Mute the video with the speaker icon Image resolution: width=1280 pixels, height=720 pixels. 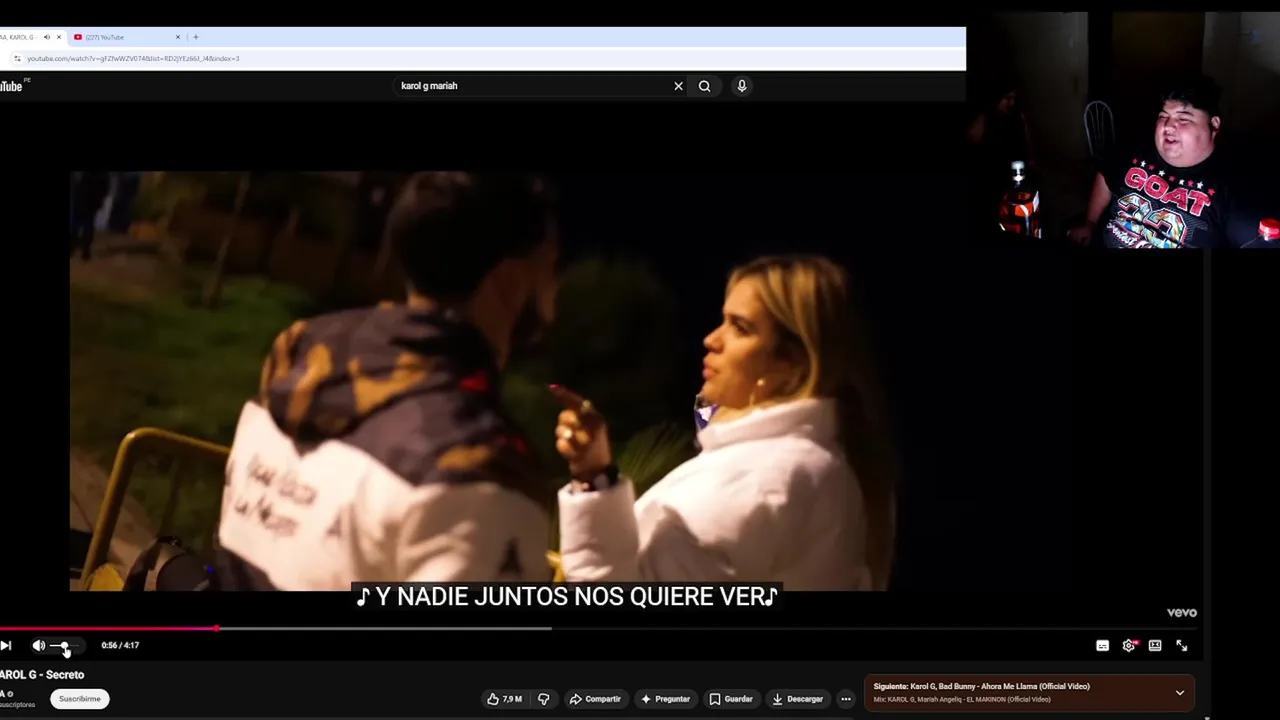[38, 646]
